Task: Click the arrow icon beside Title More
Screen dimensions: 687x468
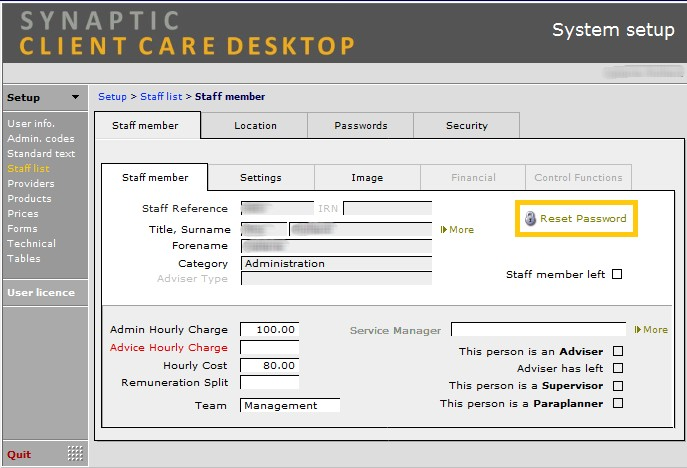Action: point(443,230)
